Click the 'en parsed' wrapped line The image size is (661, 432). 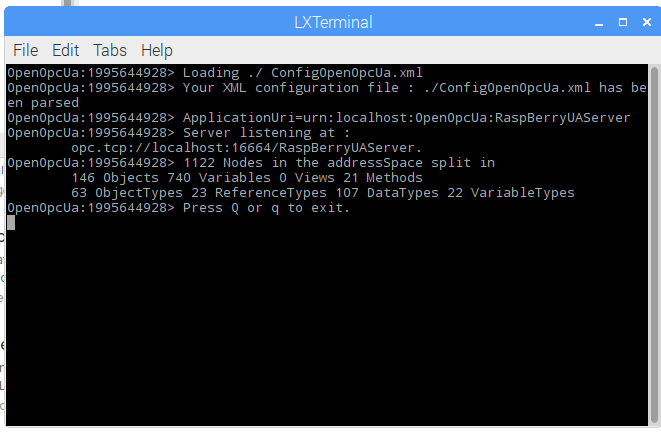coord(43,103)
